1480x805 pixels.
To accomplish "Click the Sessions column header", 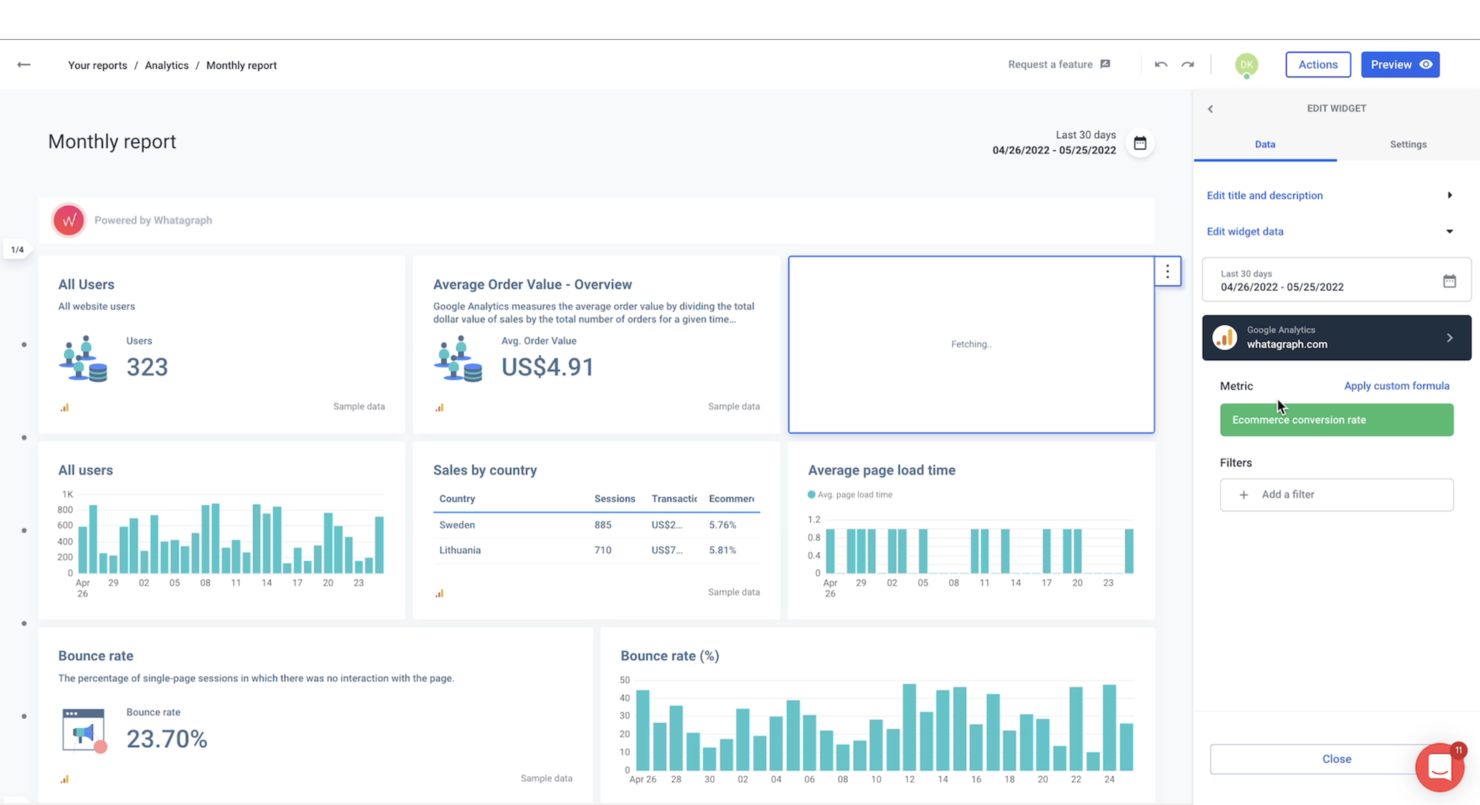I will 614,499.
